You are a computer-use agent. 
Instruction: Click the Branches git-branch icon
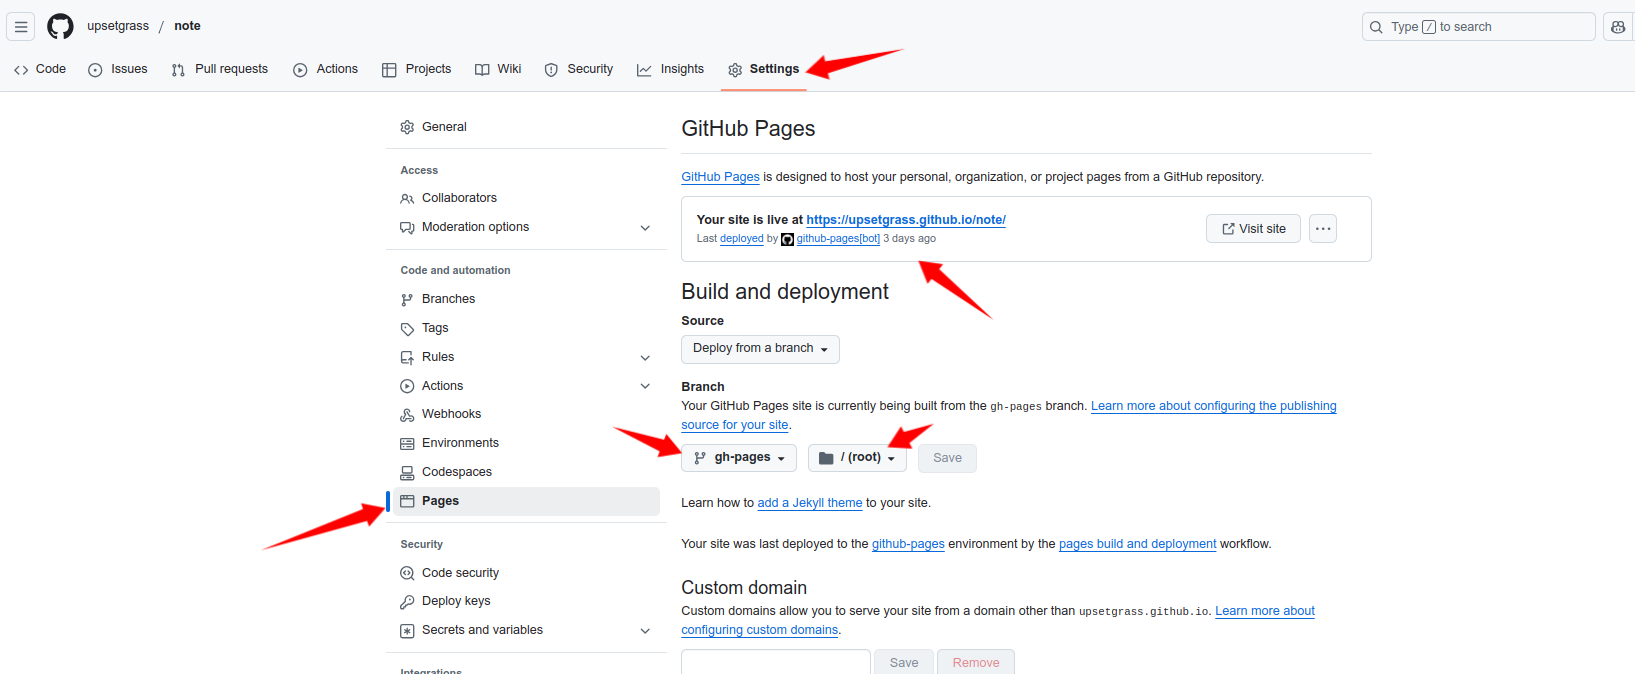tap(407, 299)
